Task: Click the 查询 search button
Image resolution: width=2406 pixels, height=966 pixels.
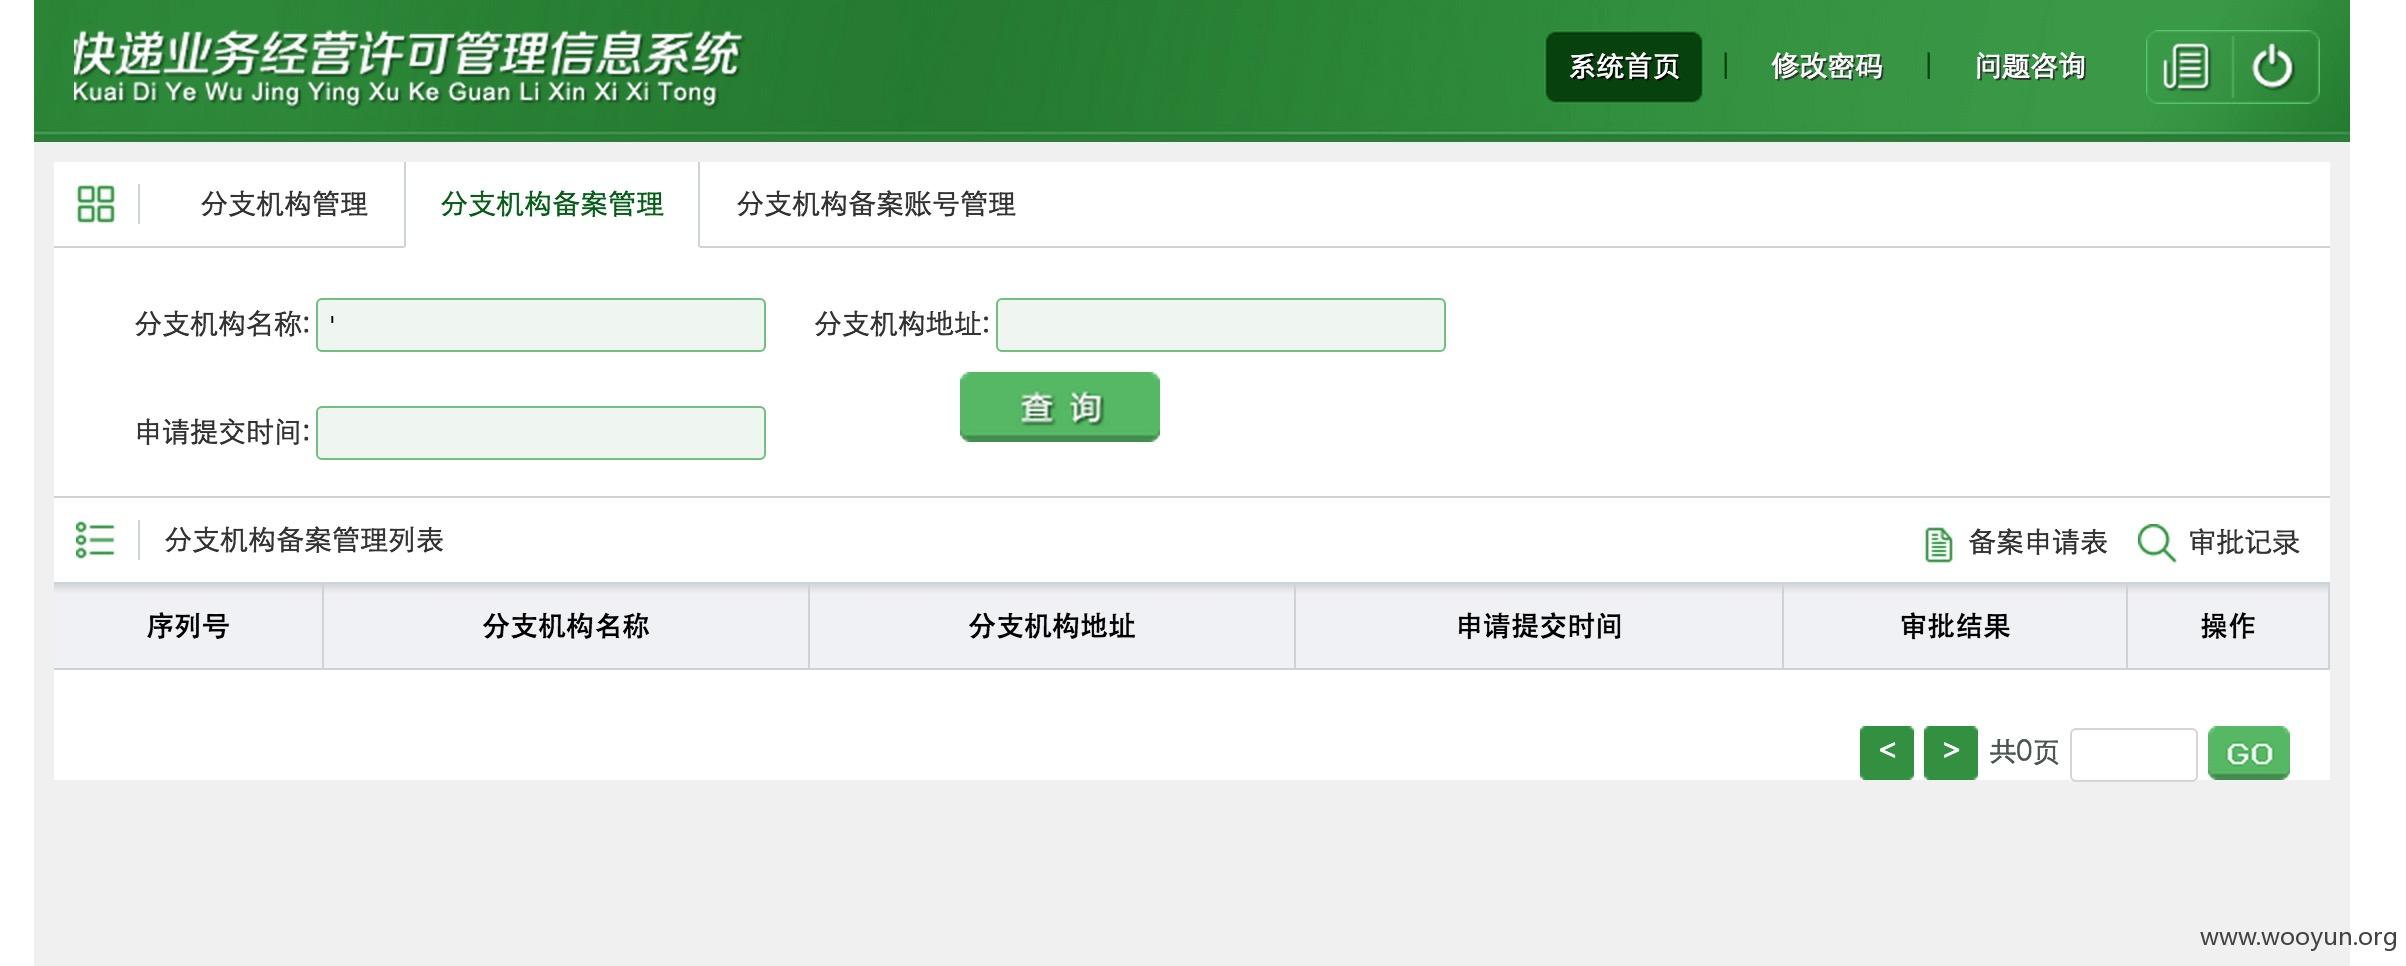Action: [x=1060, y=407]
